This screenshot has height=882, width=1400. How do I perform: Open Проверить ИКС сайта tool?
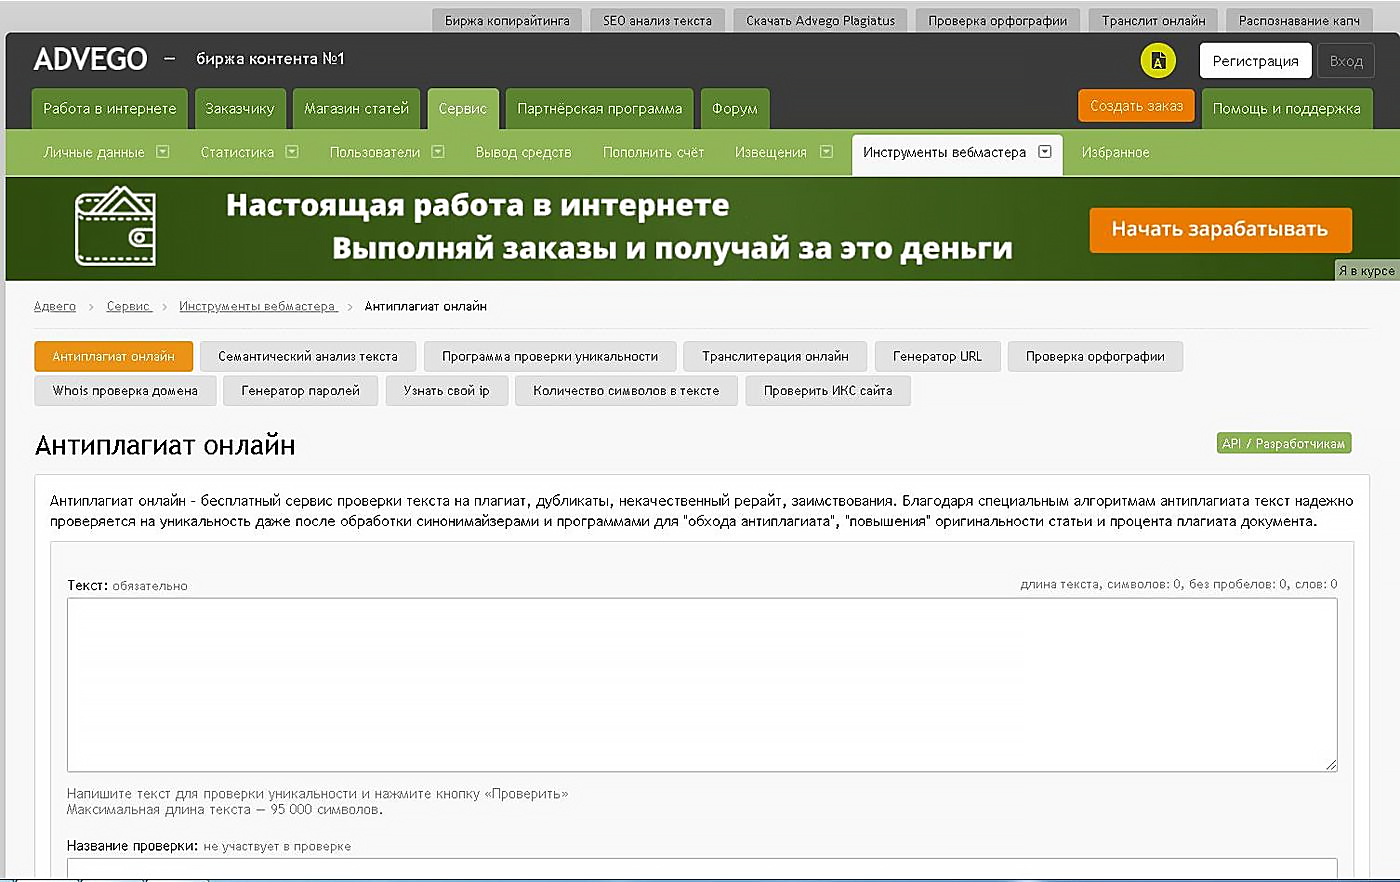(828, 390)
